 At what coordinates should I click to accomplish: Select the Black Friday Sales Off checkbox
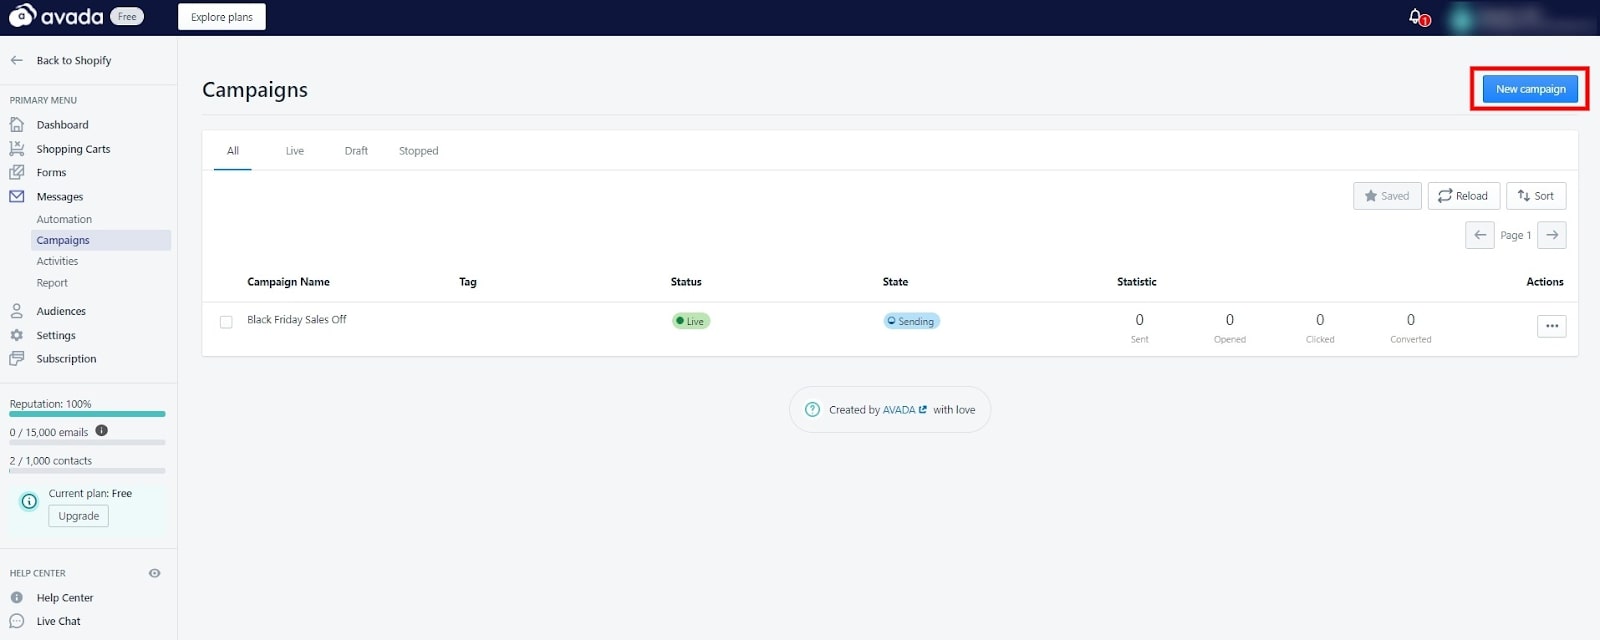(226, 322)
